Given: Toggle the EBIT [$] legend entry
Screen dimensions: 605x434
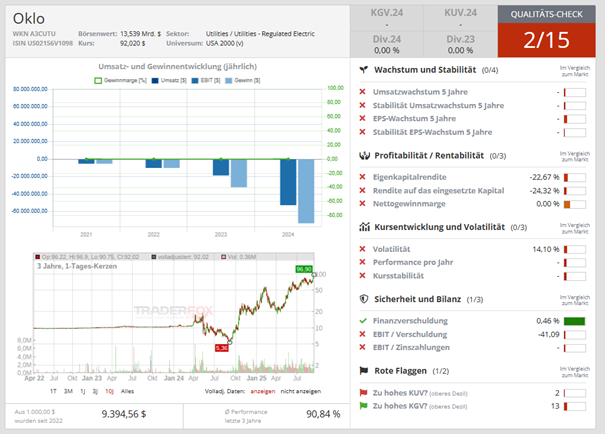Looking at the screenshot, I should [x=206, y=80].
